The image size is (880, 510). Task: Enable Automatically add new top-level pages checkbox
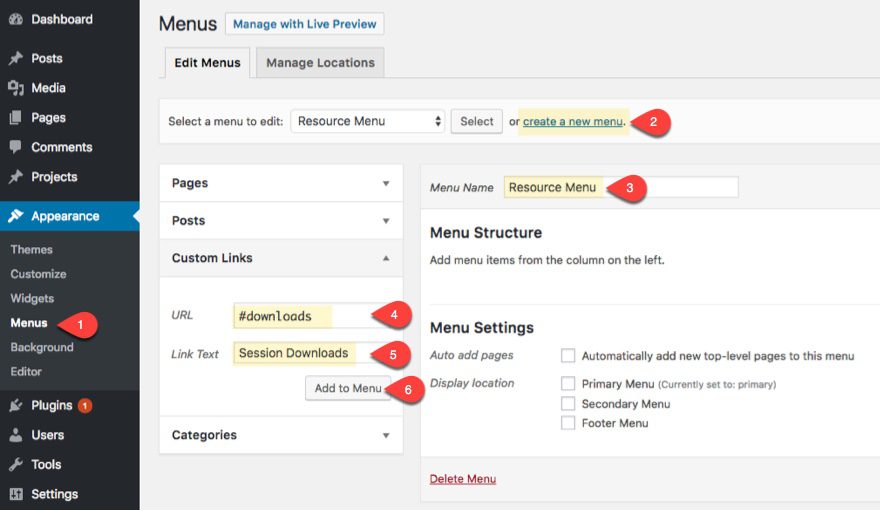568,356
